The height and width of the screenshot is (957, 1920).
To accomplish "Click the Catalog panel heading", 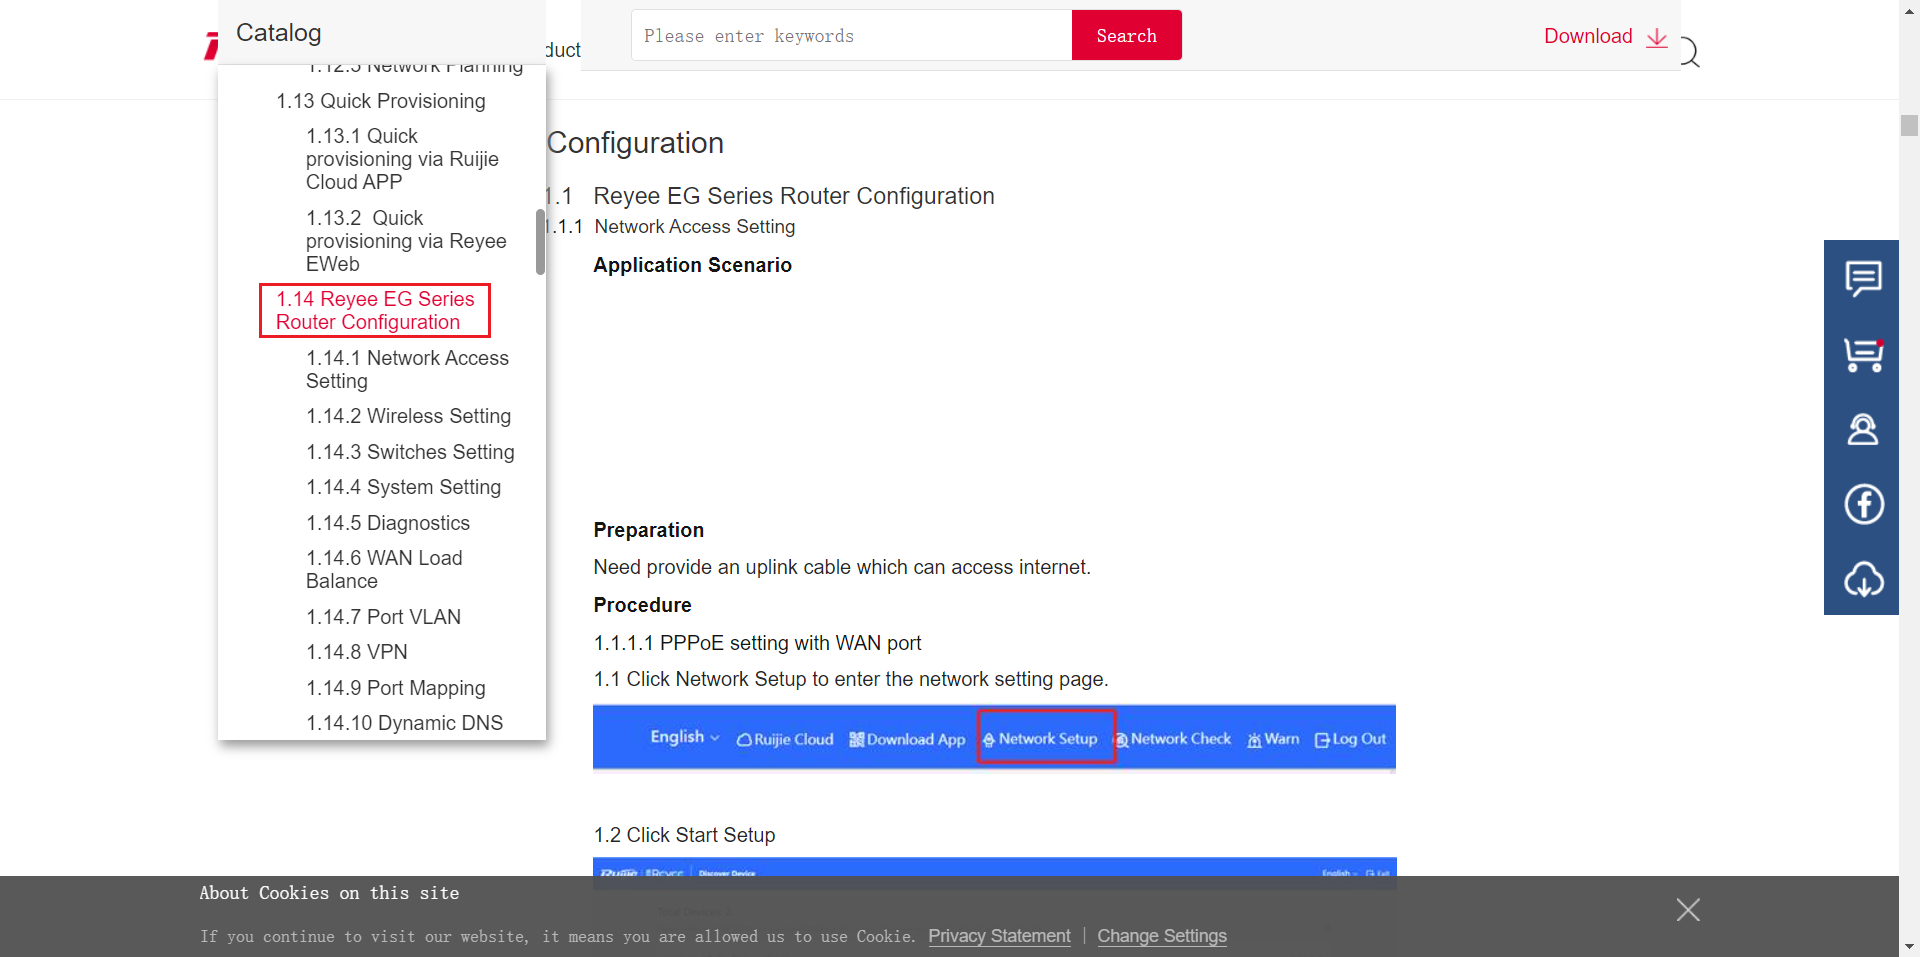I will click(x=278, y=33).
